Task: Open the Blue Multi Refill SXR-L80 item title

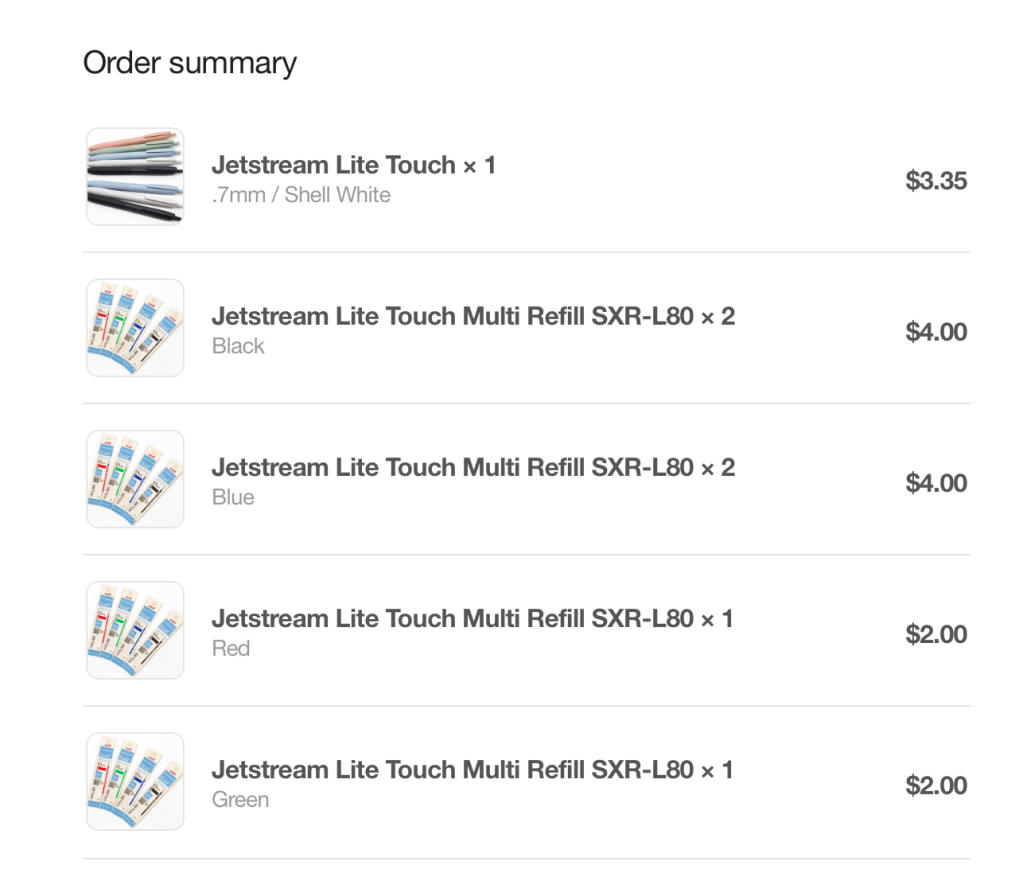Action: [x=473, y=468]
